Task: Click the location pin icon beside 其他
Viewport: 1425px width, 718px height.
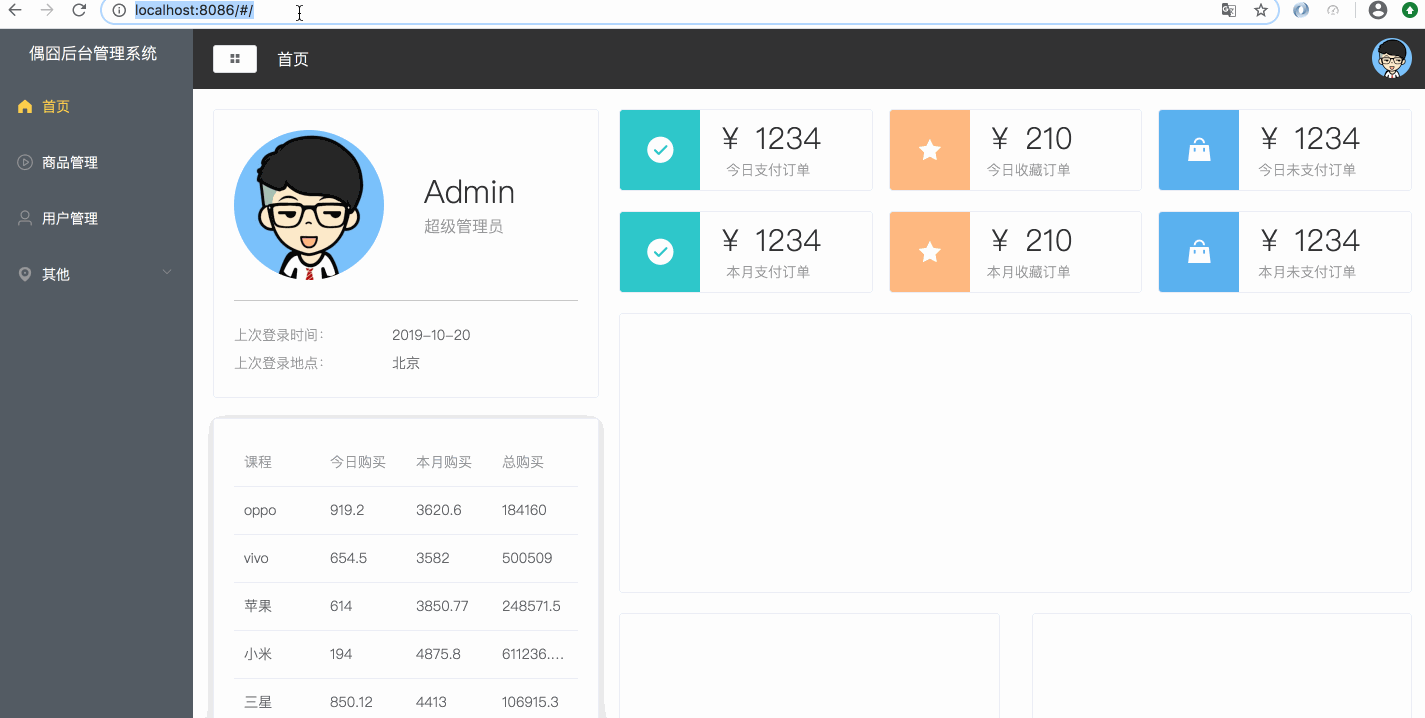Action: [25, 274]
